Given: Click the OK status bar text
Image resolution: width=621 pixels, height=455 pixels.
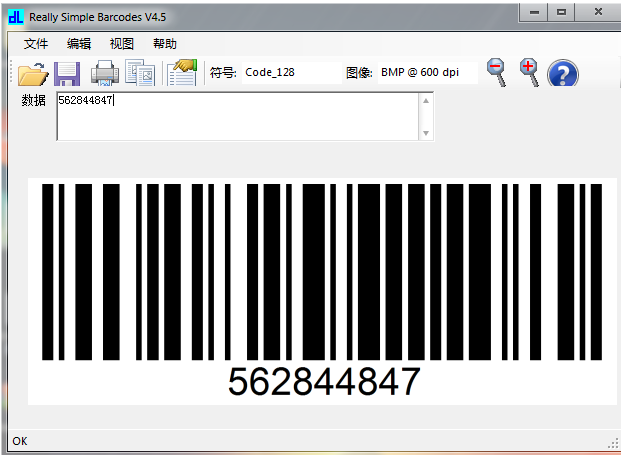Looking at the screenshot, I should [x=20, y=441].
